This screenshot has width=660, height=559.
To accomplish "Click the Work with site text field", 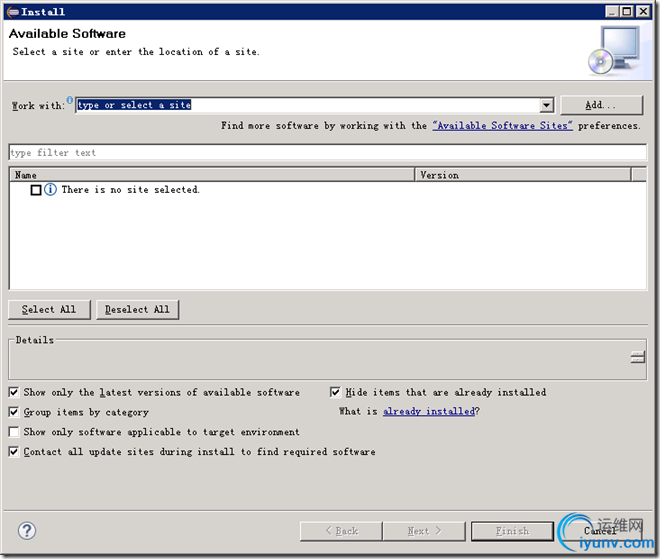I will [308, 105].
